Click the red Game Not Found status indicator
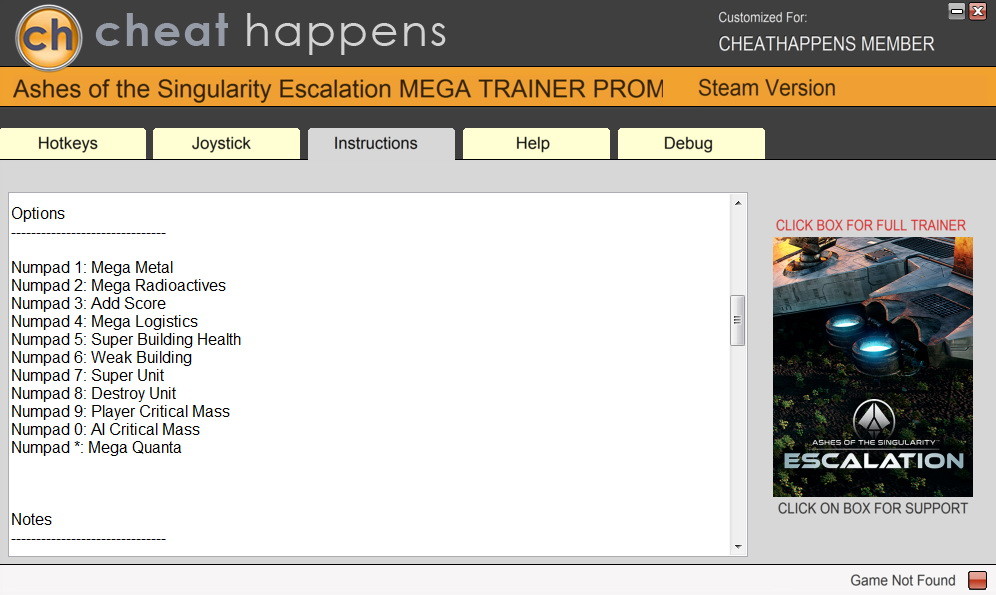996x595 pixels. [977, 580]
